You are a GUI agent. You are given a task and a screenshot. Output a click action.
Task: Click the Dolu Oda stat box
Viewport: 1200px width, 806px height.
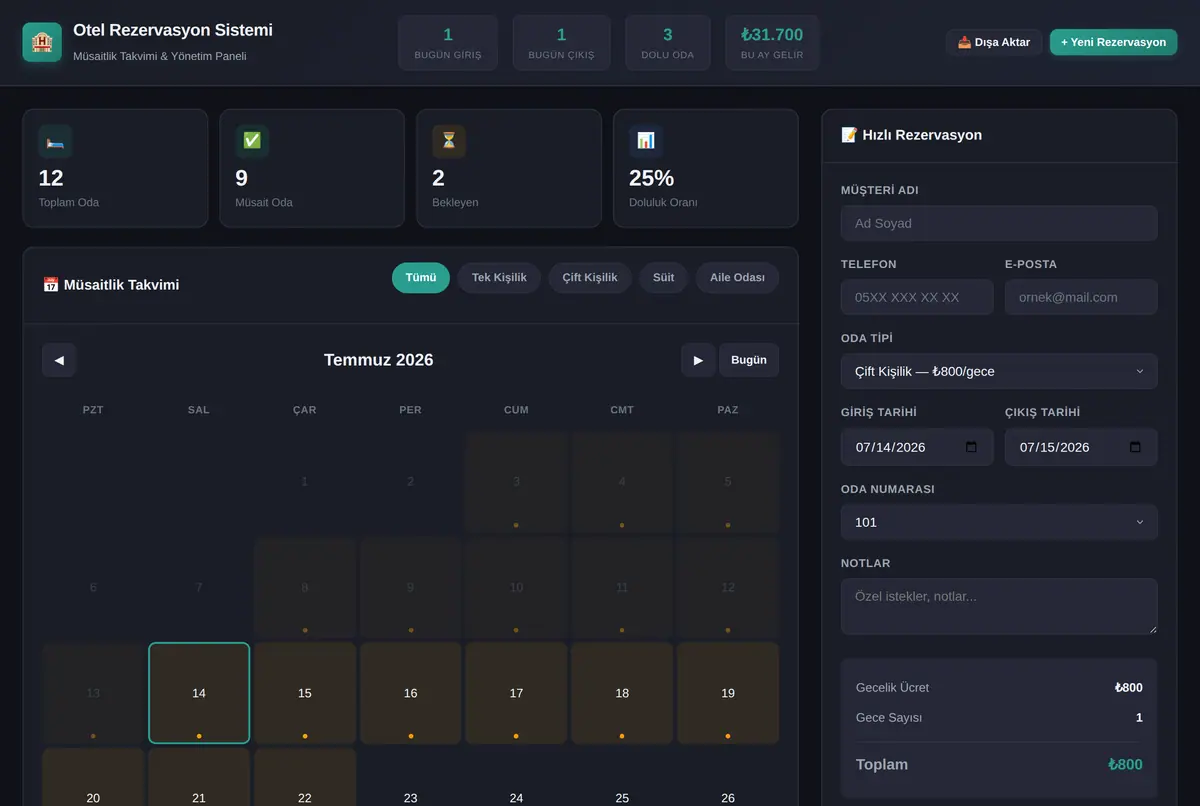[x=668, y=43]
